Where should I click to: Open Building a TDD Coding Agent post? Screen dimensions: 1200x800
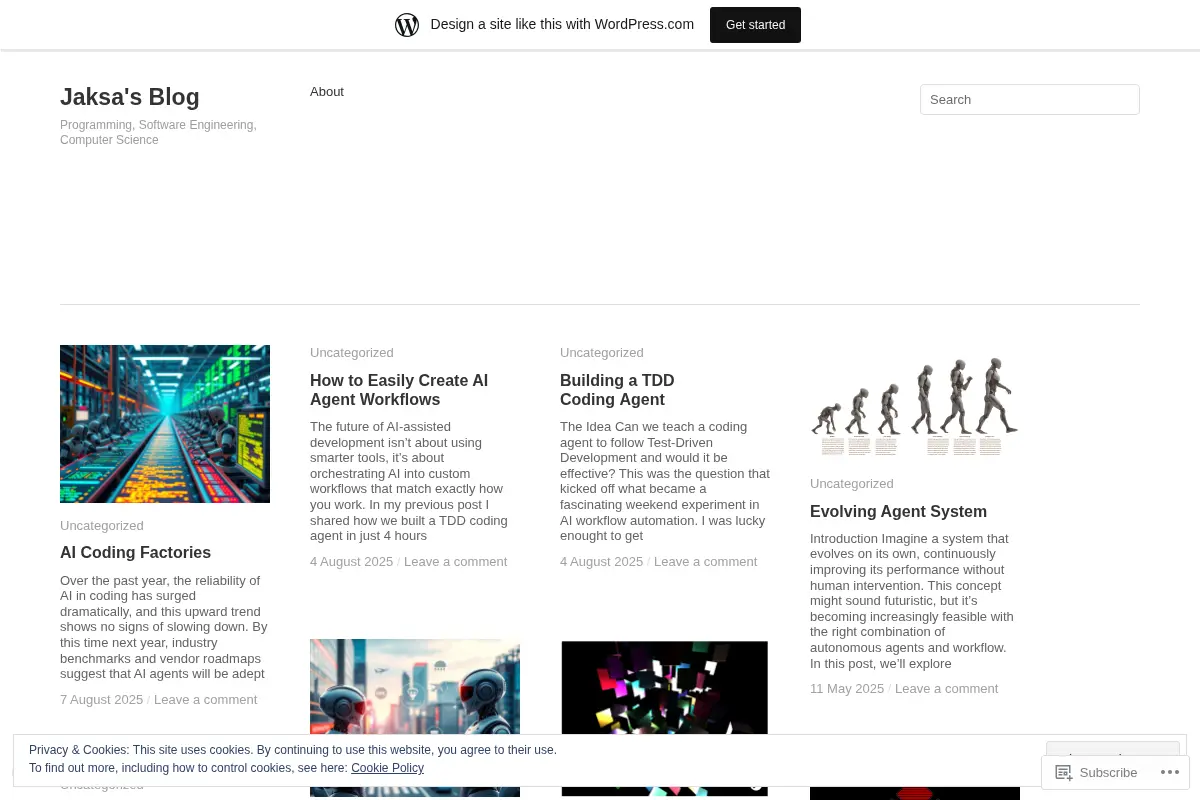click(x=617, y=390)
